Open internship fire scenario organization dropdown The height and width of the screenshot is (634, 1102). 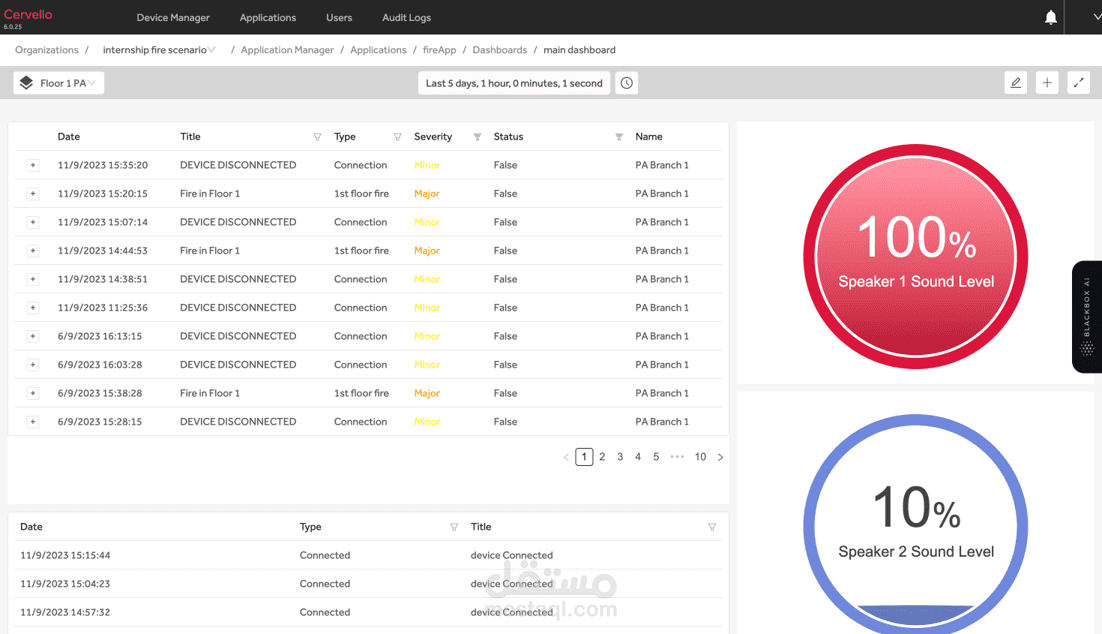(x=159, y=50)
